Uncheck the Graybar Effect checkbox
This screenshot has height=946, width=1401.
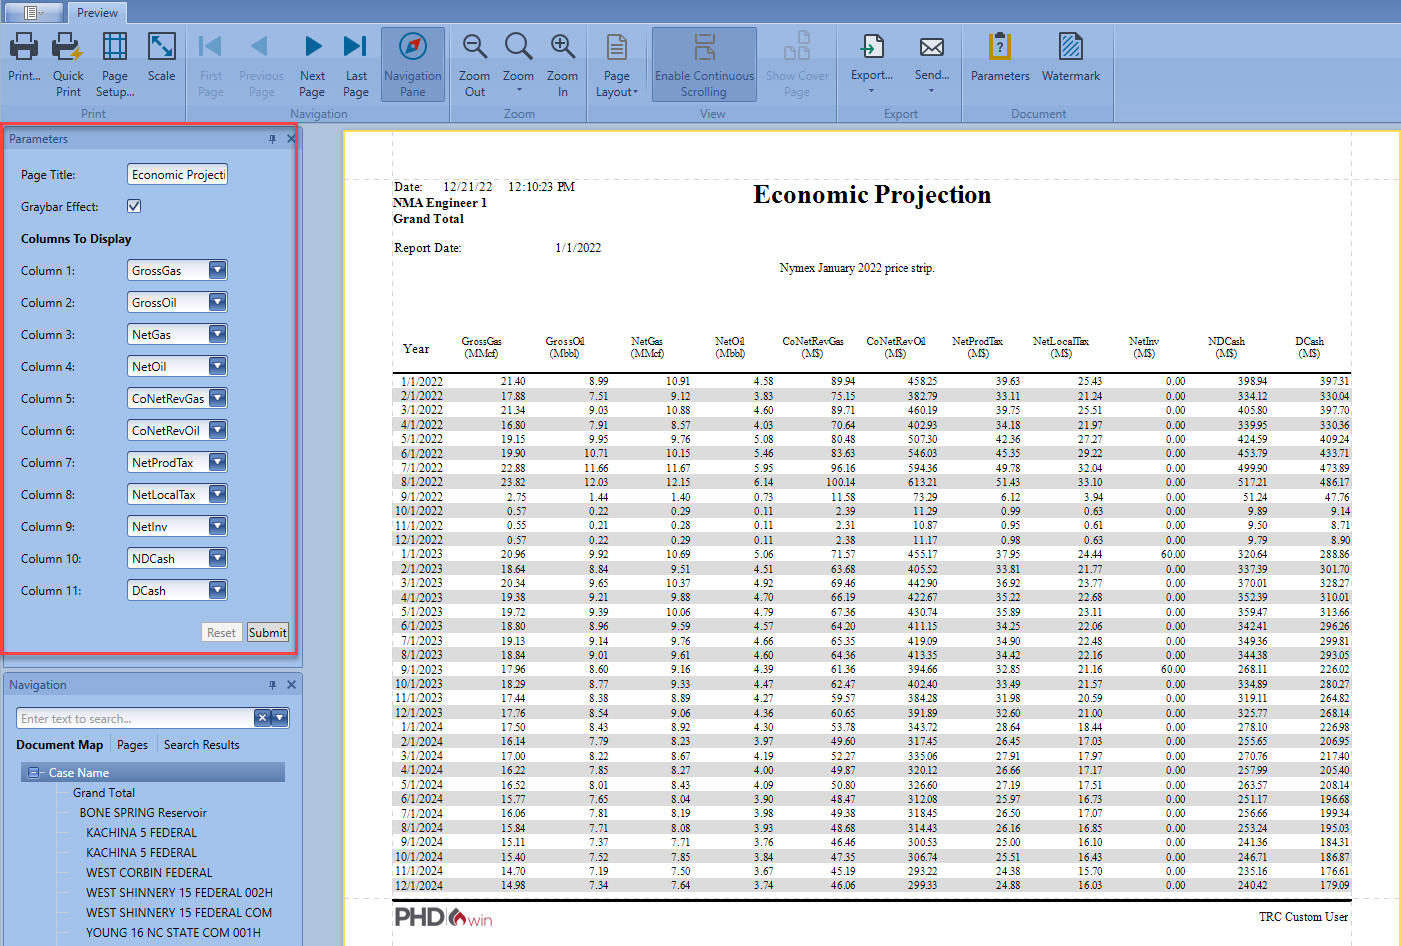(x=134, y=206)
